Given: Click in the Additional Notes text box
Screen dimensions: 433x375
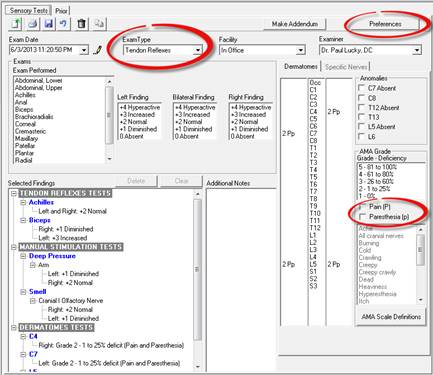Looking at the screenshot, I should pos(241,280).
